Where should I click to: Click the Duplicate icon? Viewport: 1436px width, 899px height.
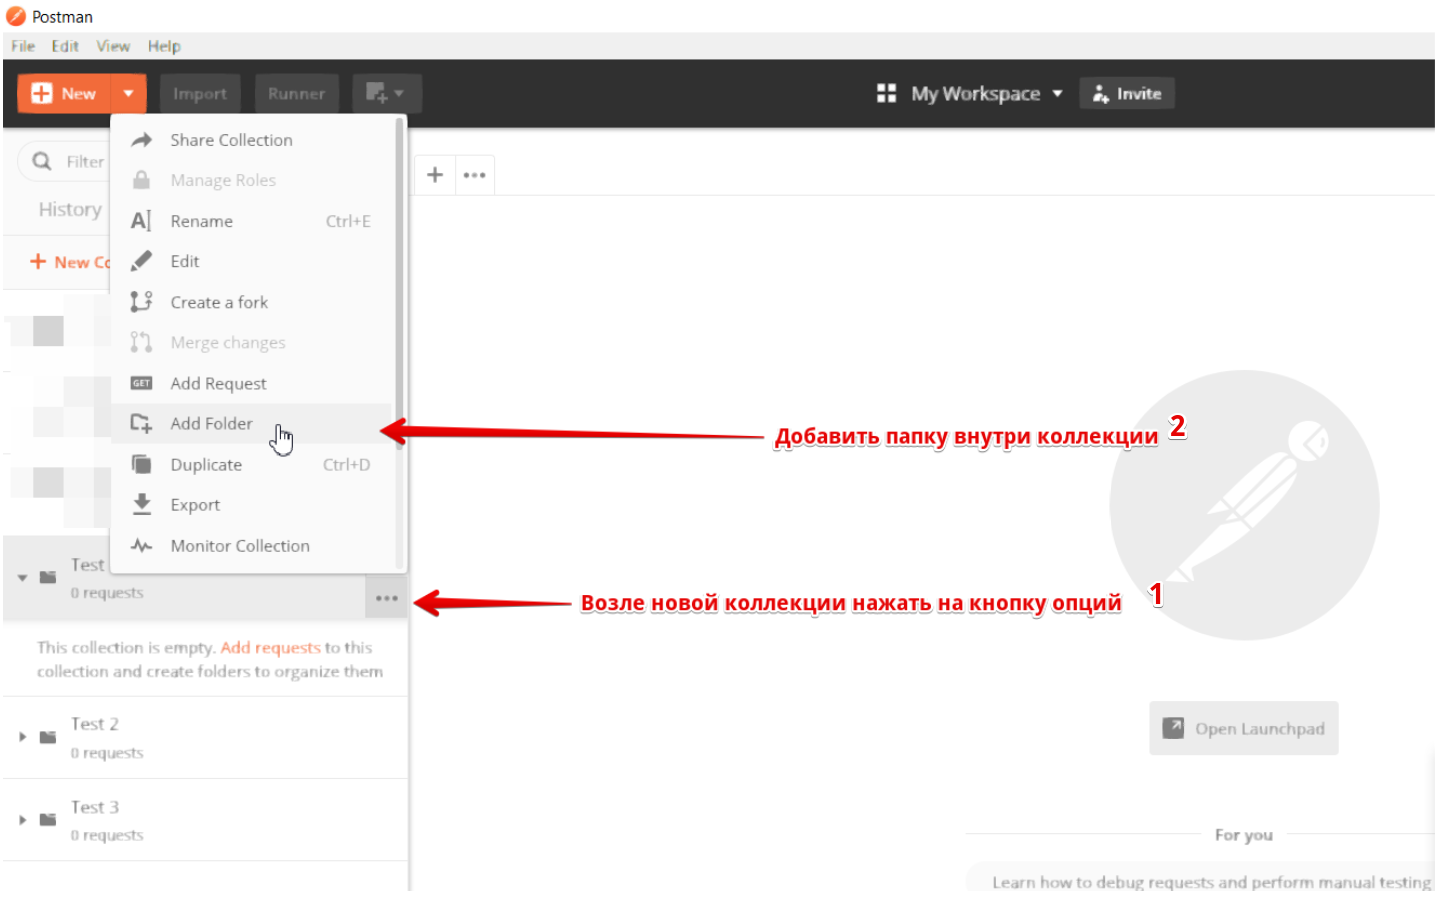(142, 464)
